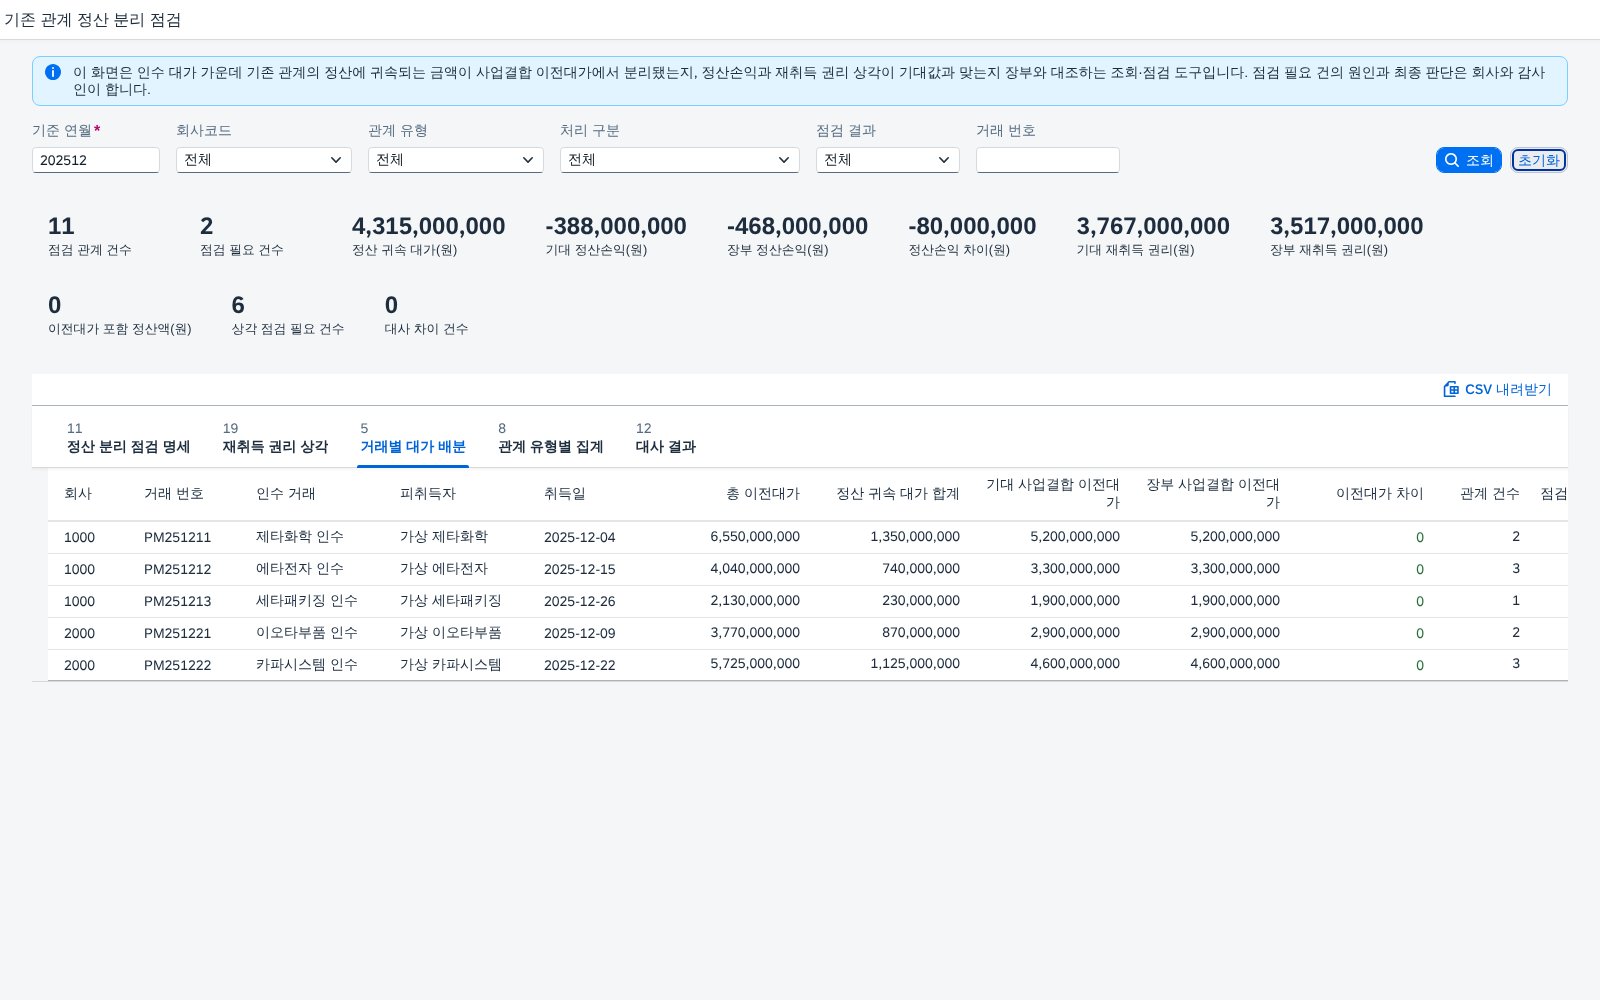Open the 처리 구분 dropdown
Screen dimensions: 1600x1000
tap(680, 160)
